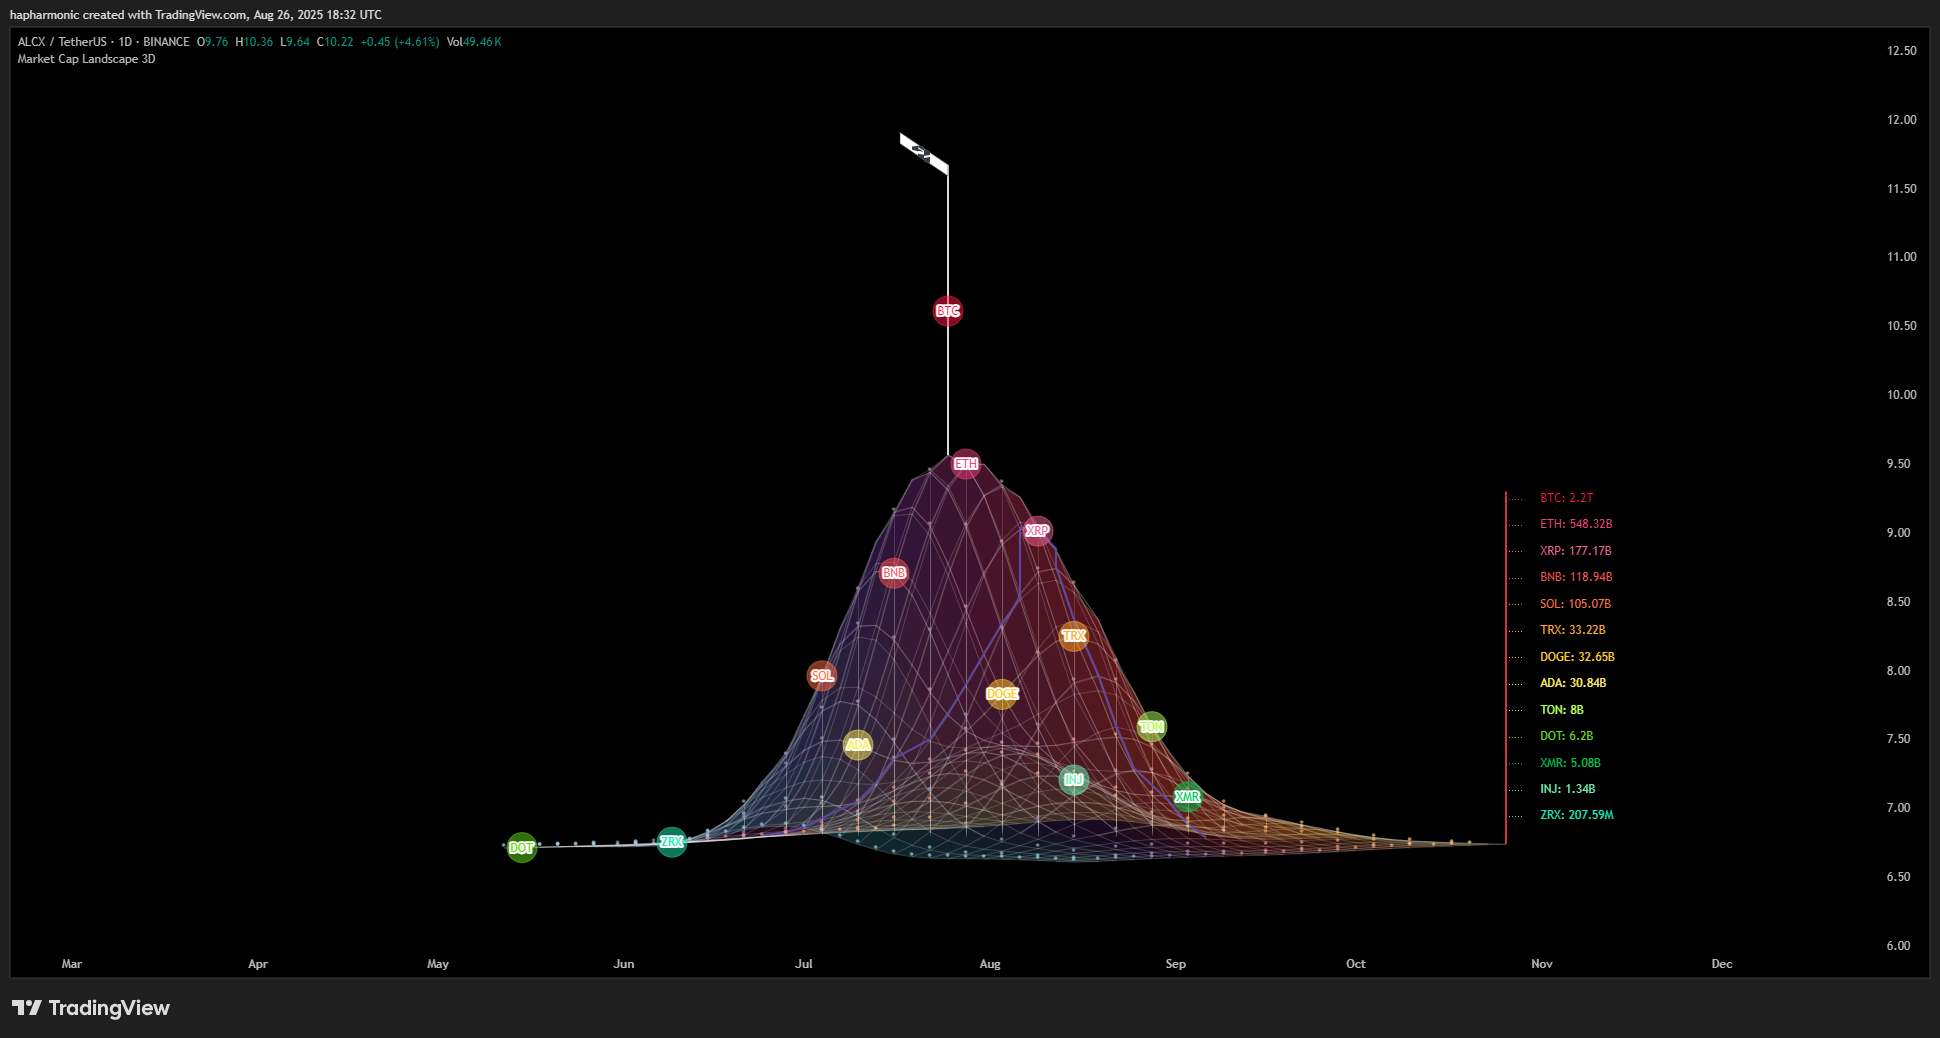
Task: Click the TradingView logo
Action: (91, 1008)
